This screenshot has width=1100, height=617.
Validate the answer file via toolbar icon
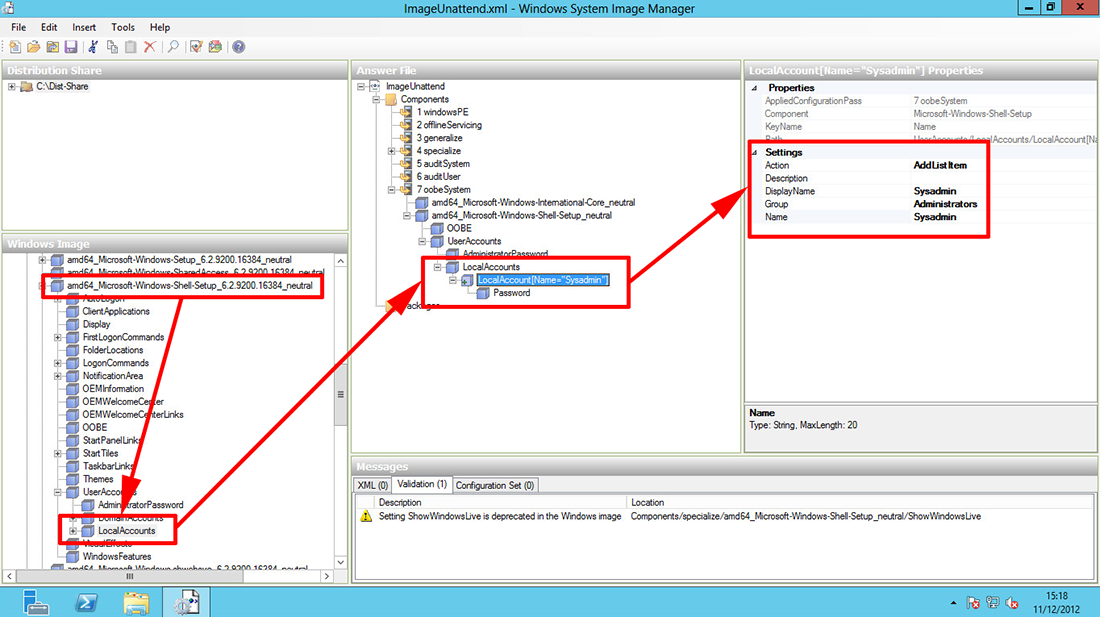[x=196, y=47]
